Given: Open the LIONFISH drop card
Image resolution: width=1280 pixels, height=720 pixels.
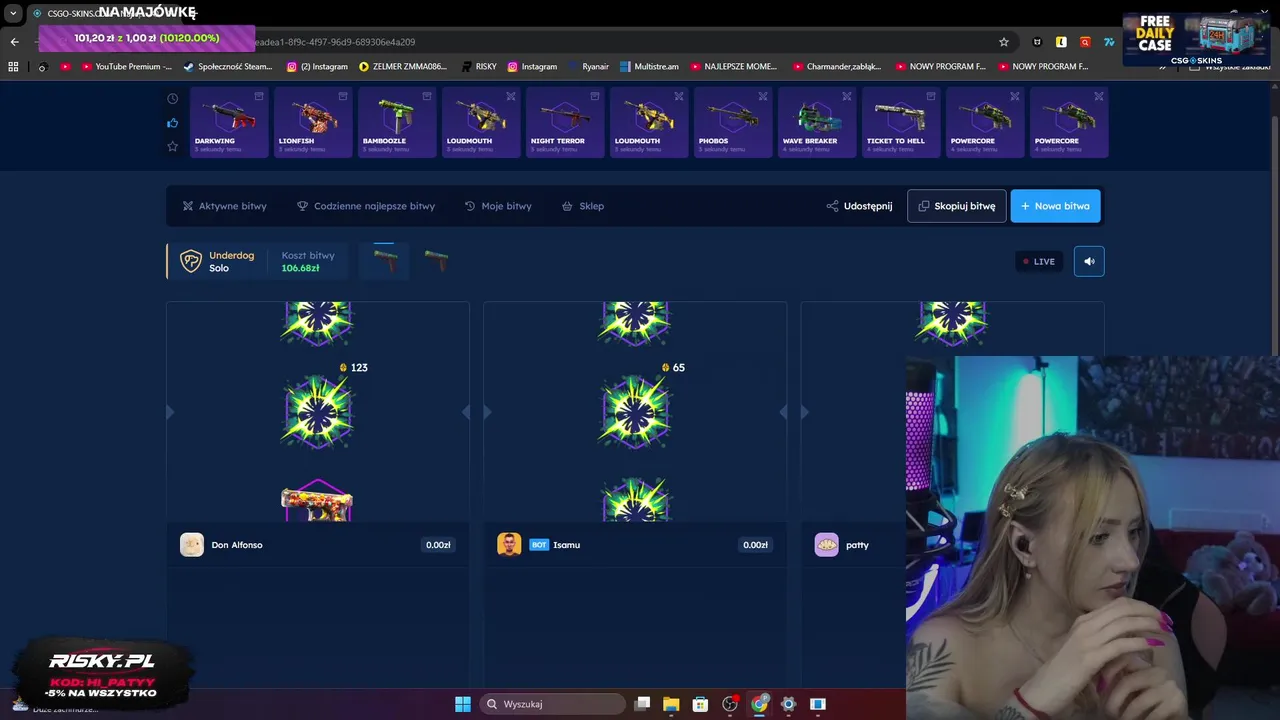Looking at the screenshot, I should tap(313, 122).
